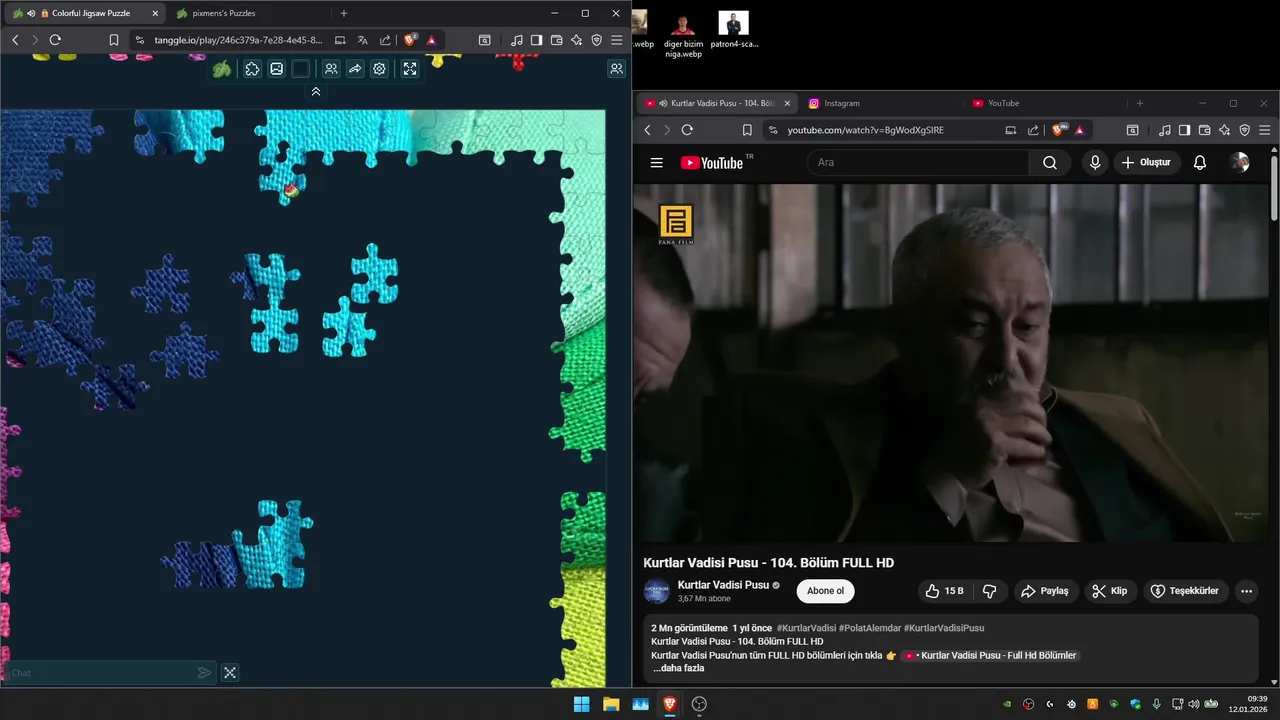This screenshot has height=720, width=1280.
Task: Open YouTube notifications bell
Action: (1200, 162)
